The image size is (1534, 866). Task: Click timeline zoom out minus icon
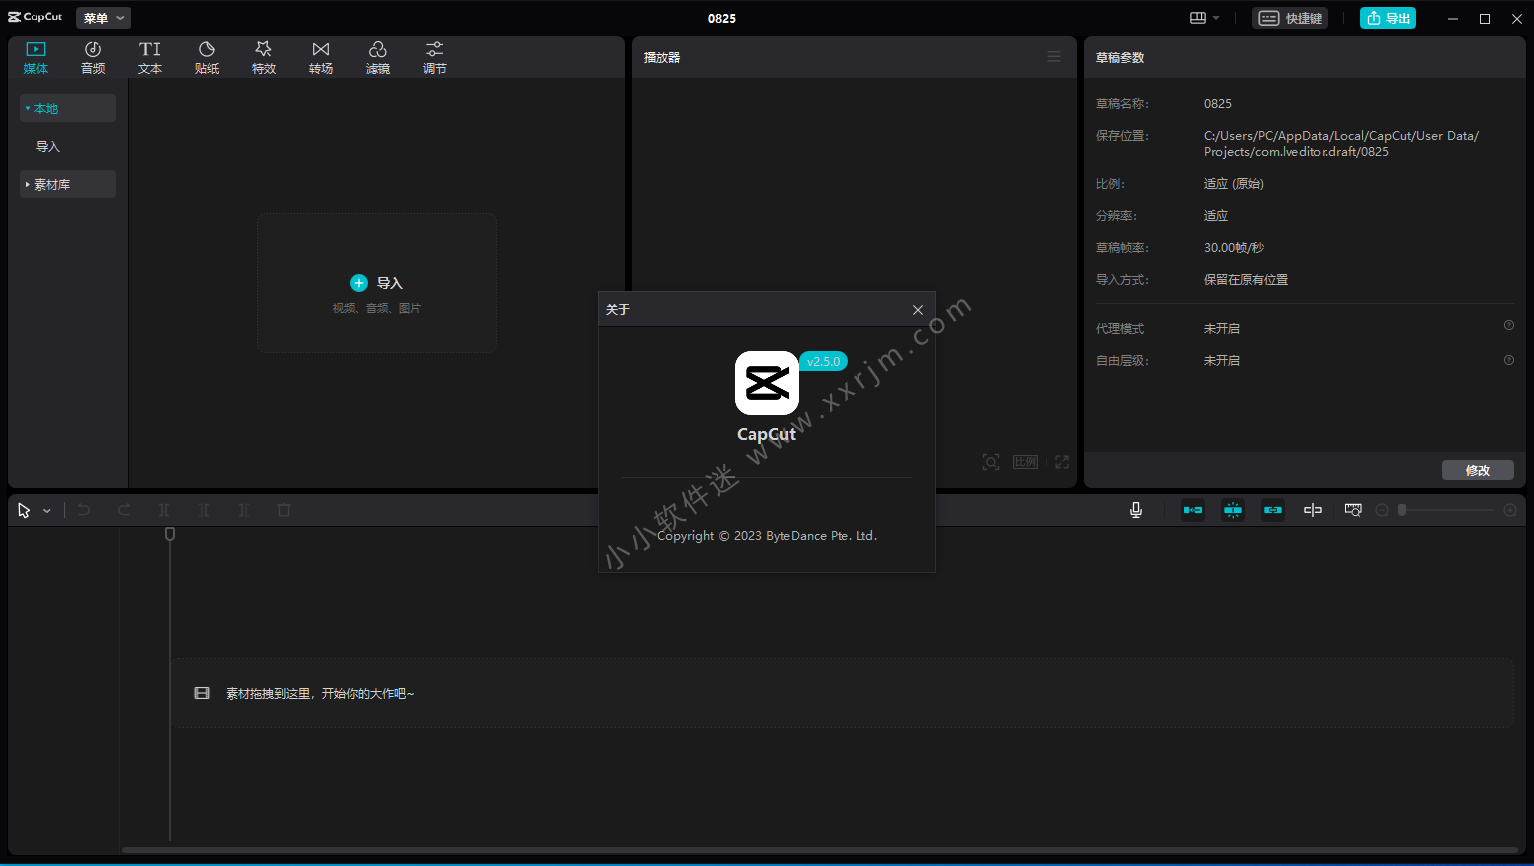[x=1382, y=510]
